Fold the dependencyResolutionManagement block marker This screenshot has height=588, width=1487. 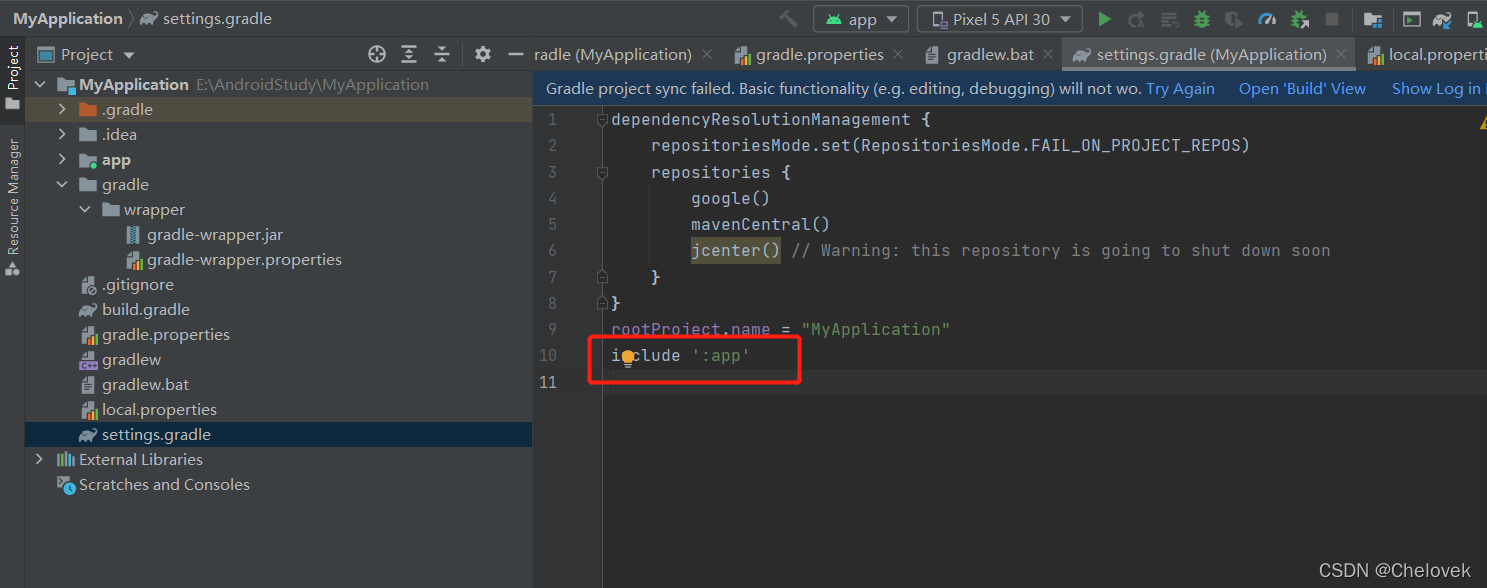click(602, 120)
